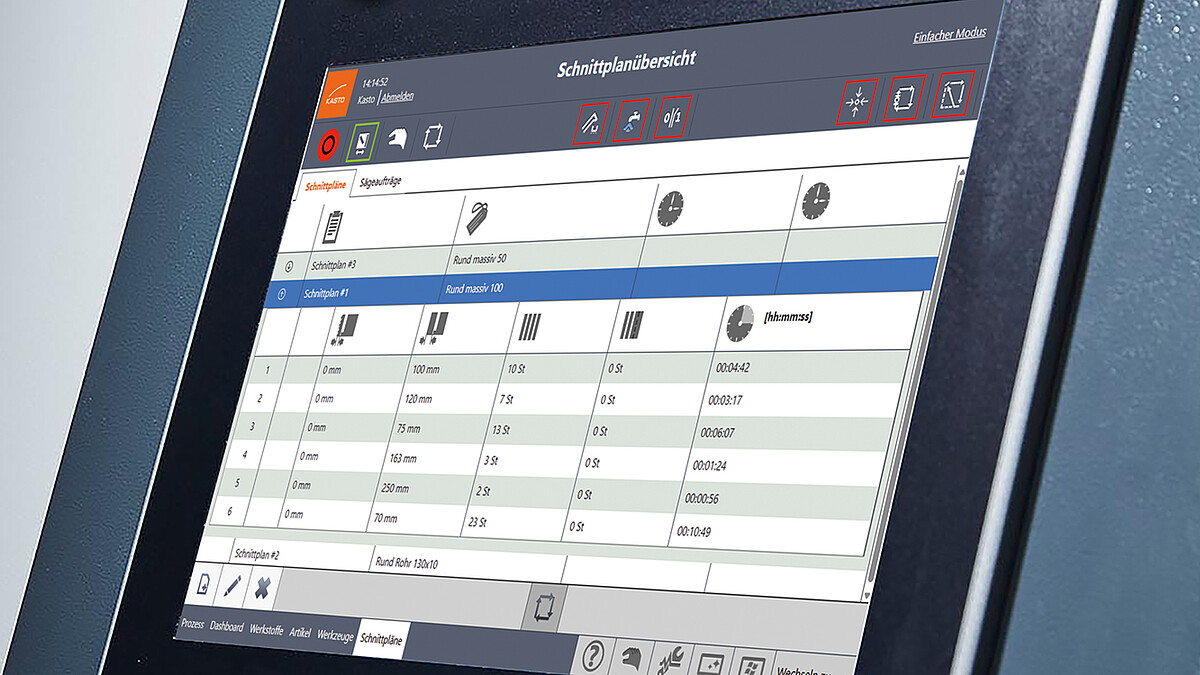Select the manual hand-operation icon in toolbar

pos(398,141)
